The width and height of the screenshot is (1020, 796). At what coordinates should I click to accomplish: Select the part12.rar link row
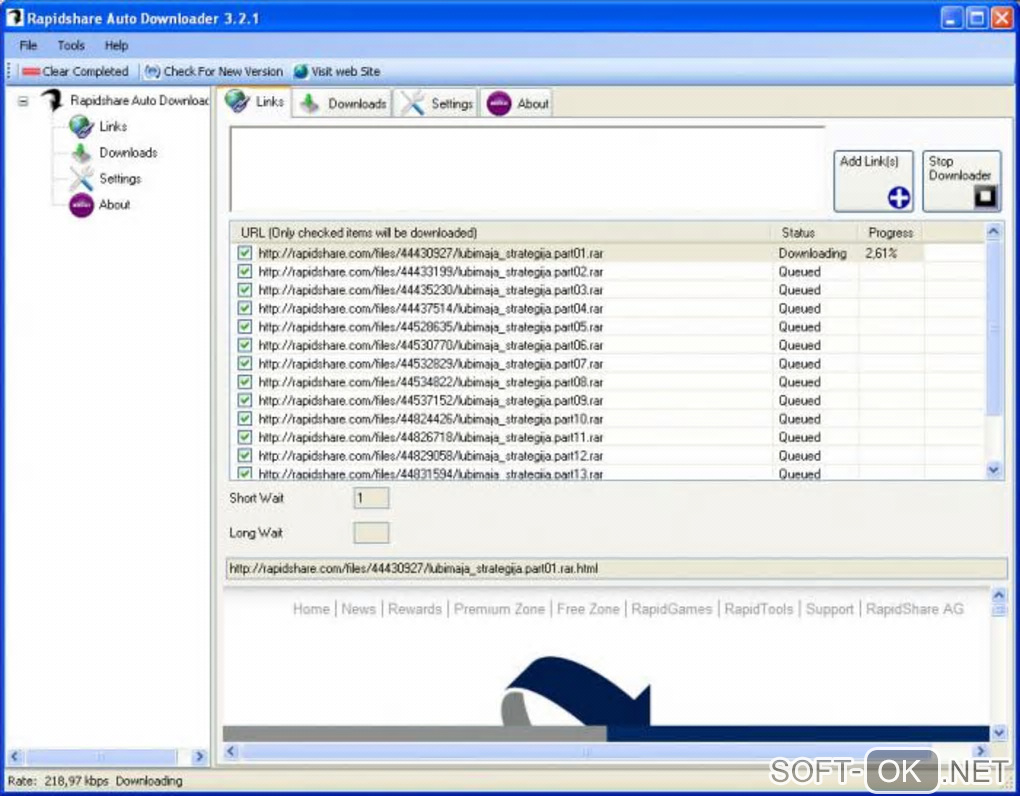click(608, 456)
